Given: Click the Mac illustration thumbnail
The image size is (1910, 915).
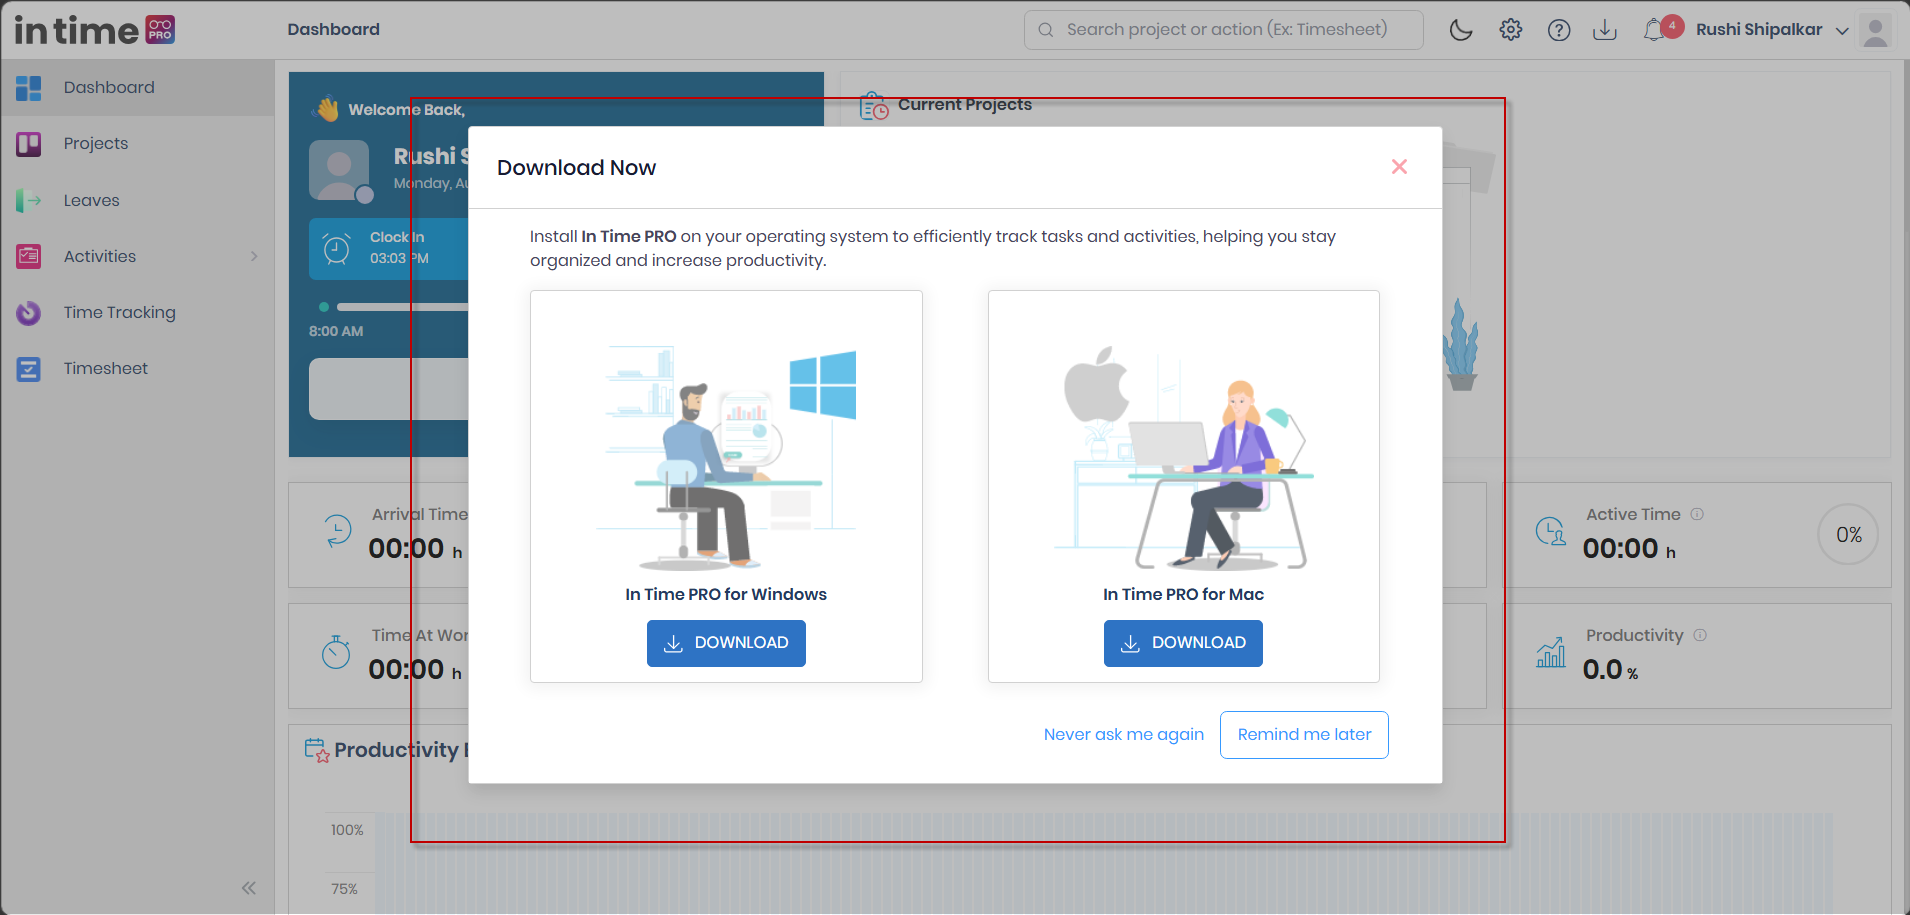Looking at the screenshot, I should (x=1184, y=457).
